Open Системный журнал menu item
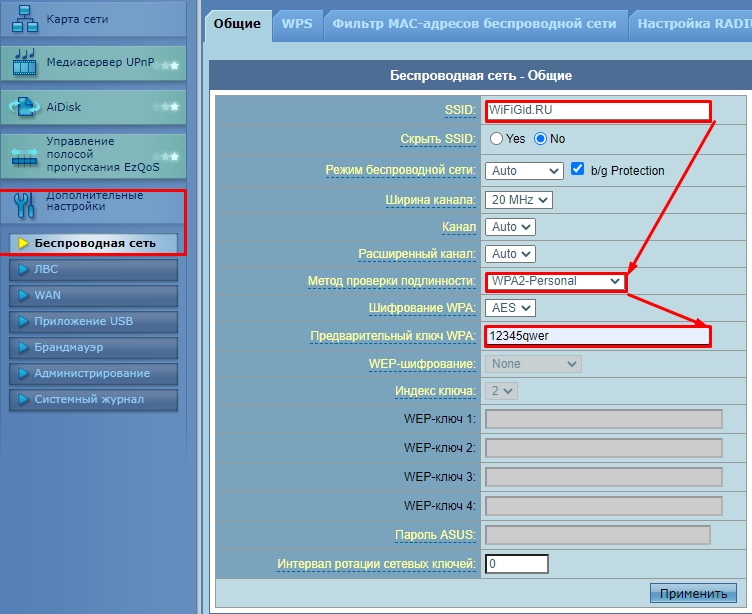Image resolution: width=752 pixels, height=614 pixels. point(94,399)
